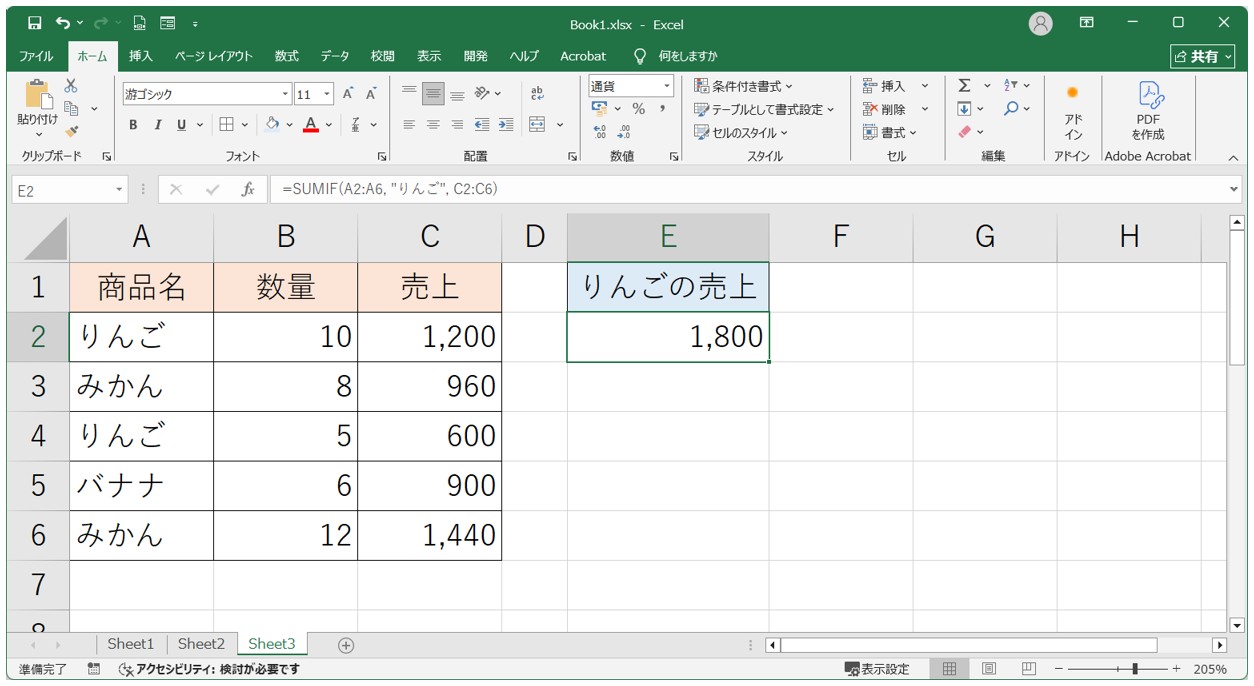
Task: Toggle Bold formatting
Action: click(133, 125)
